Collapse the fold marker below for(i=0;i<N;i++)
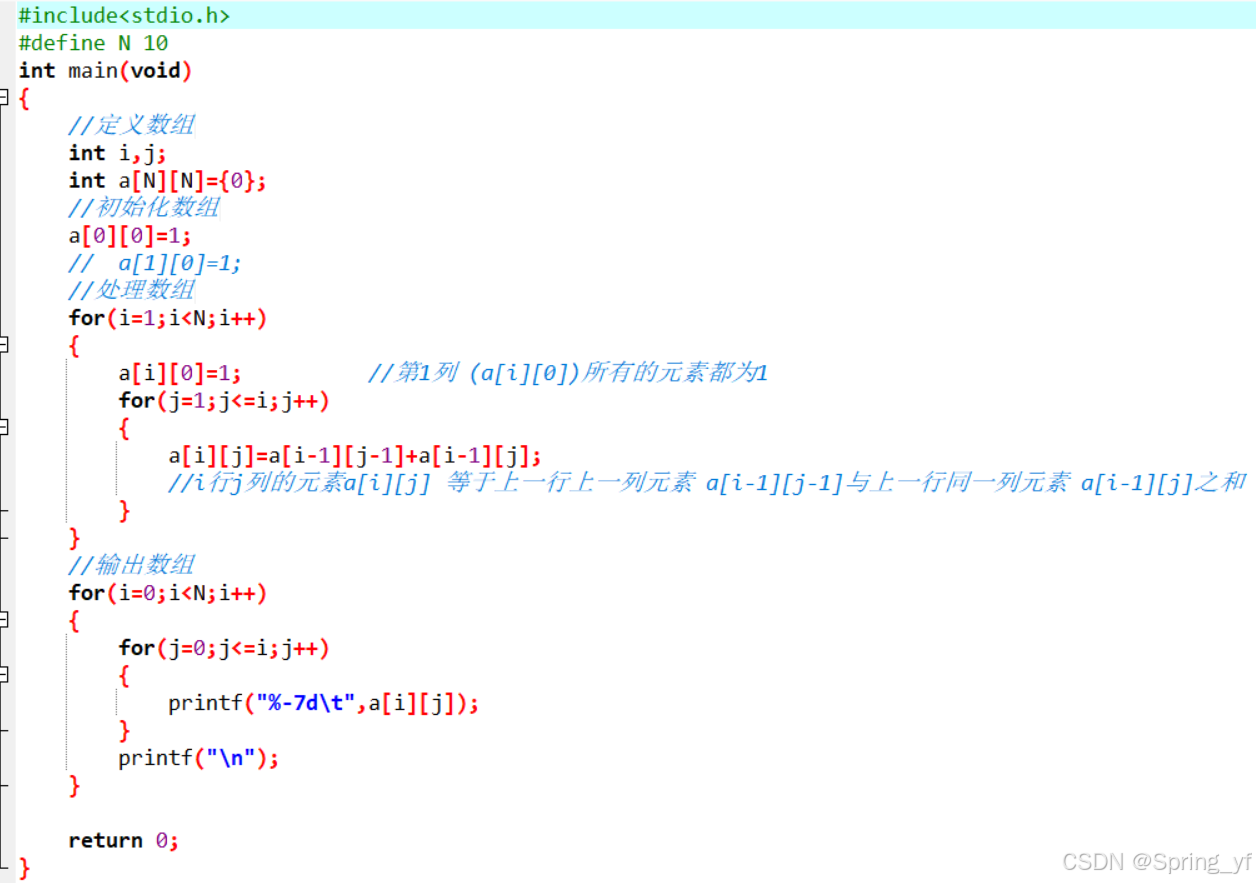The image size is (1256, 883). (x=3, y=620)
